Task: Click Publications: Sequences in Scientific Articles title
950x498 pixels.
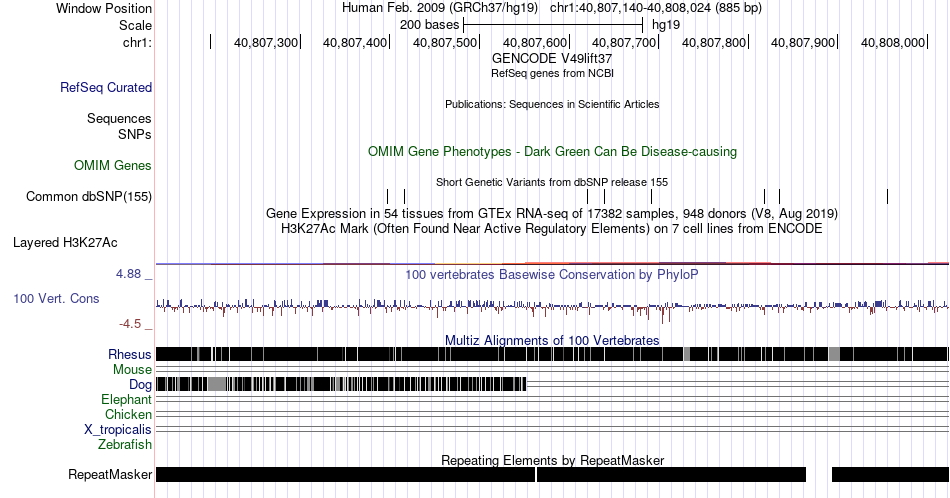Action: [x=552, y=104]
